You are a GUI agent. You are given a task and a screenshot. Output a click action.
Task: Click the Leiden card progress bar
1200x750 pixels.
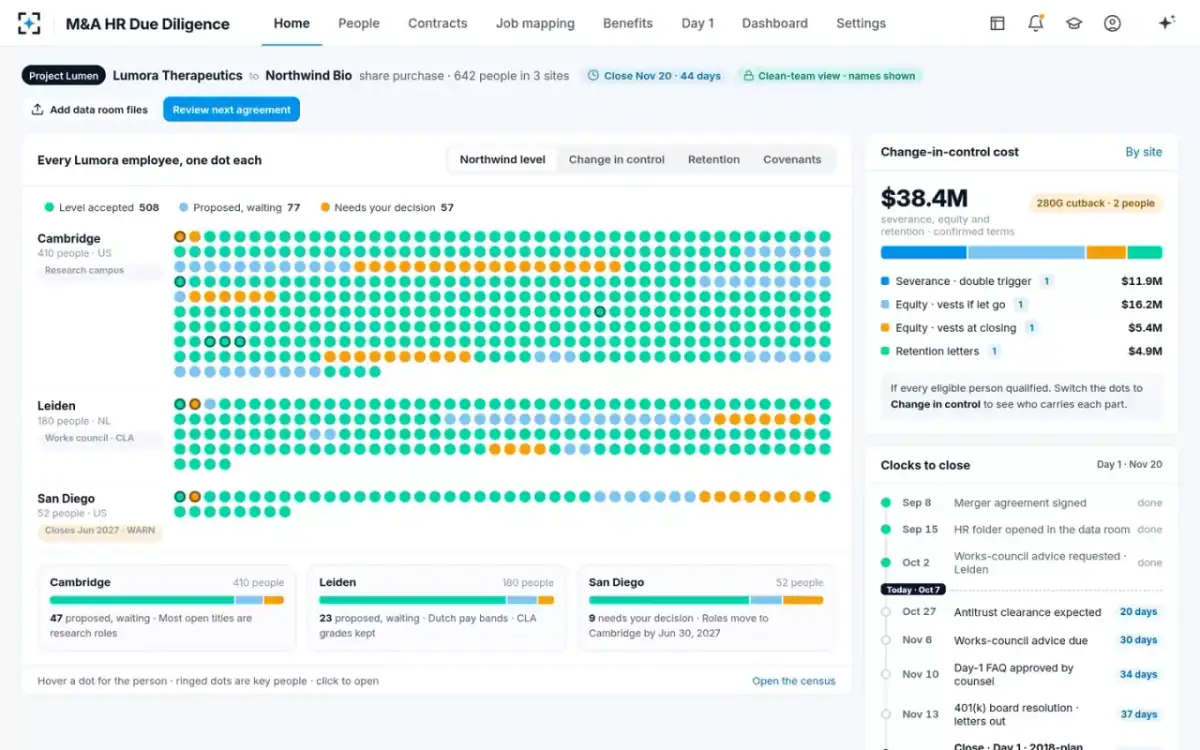click(x=436, y=600)
